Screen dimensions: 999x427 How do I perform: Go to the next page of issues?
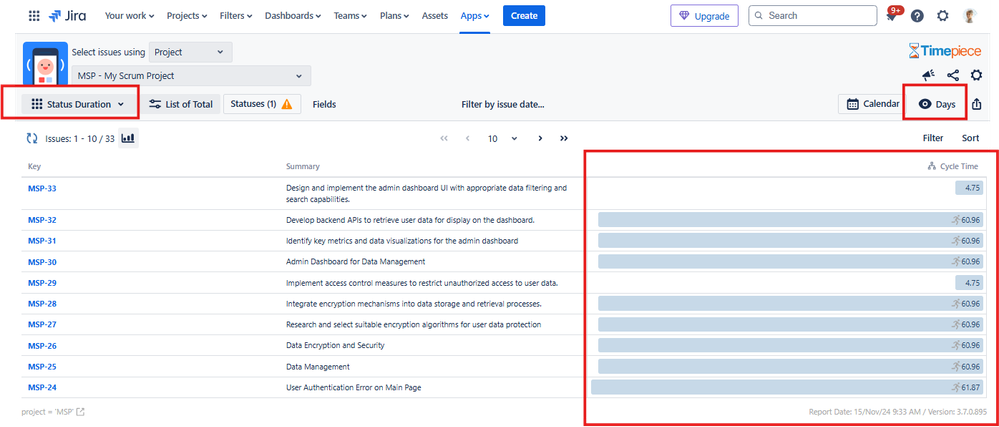pos(540,138)
